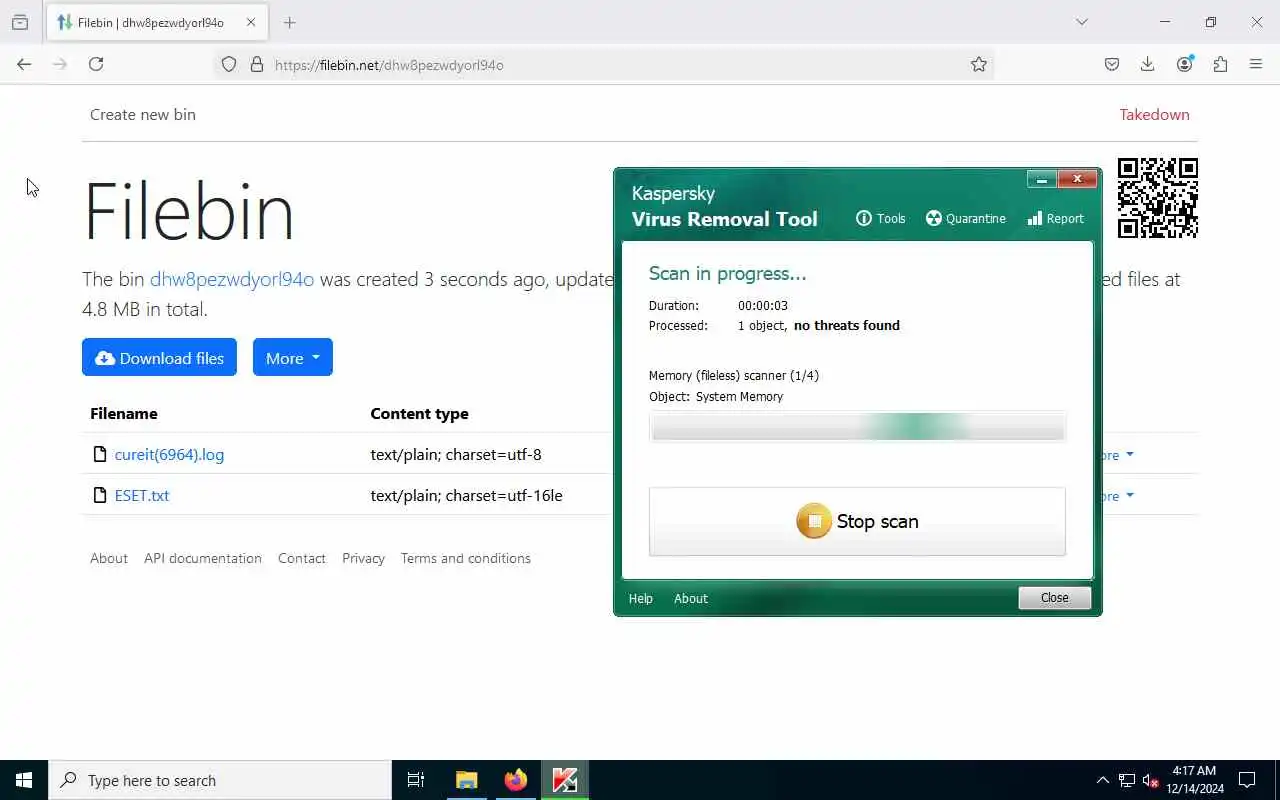Open Firefox View icon
Image resolution: width=1280 pixels, height=800 pixels.
click(x=20, y=22)
